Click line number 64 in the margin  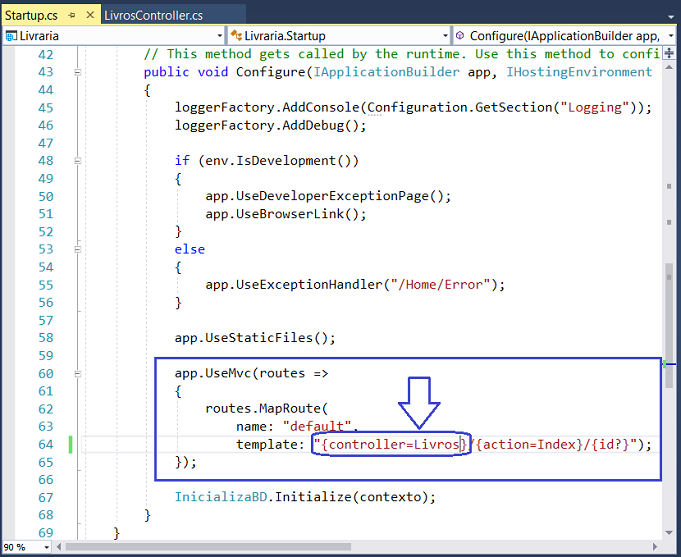click(46, 444)
